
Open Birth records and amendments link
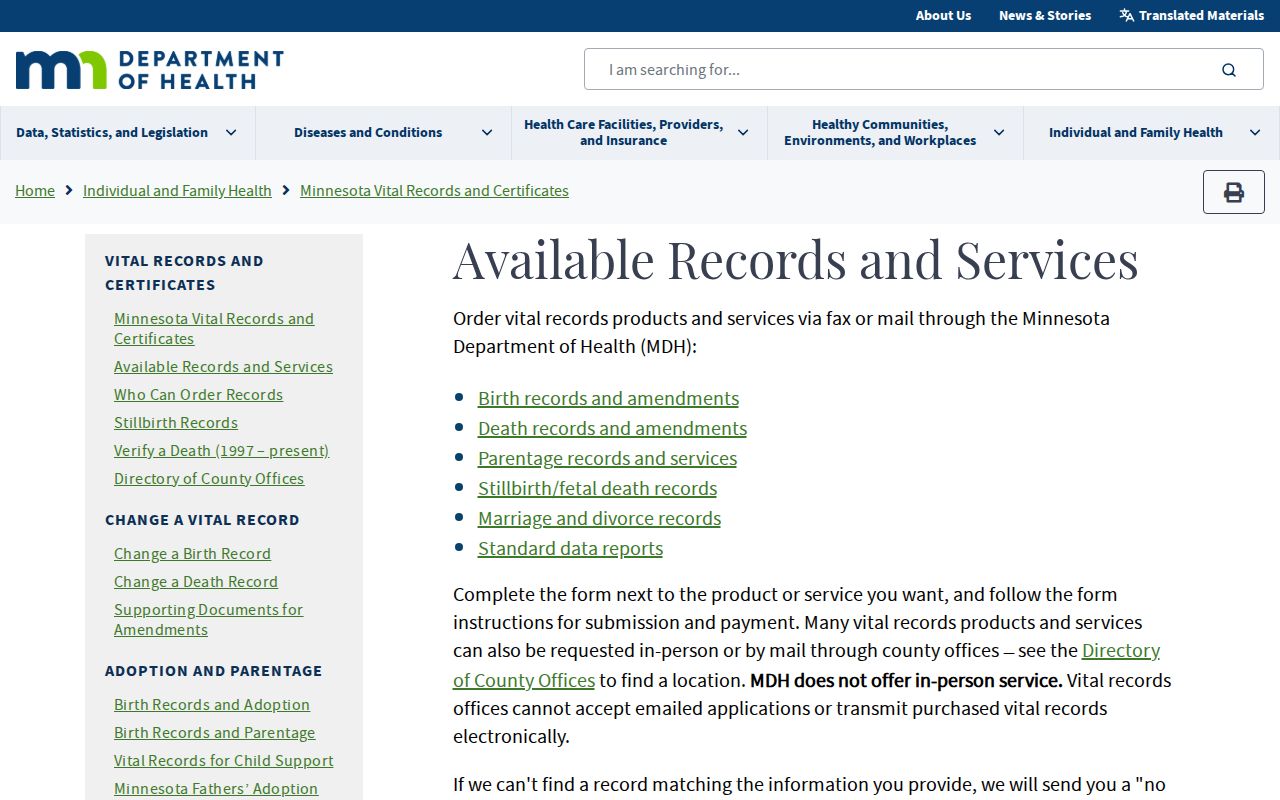click(x=608, y=398)
